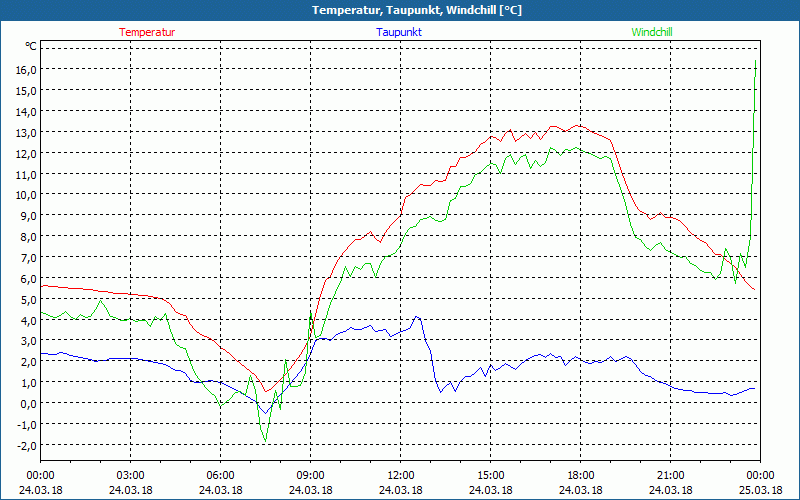Click the -1,0 y-axis value
800x500 pixels.
(x=27, y=424)
